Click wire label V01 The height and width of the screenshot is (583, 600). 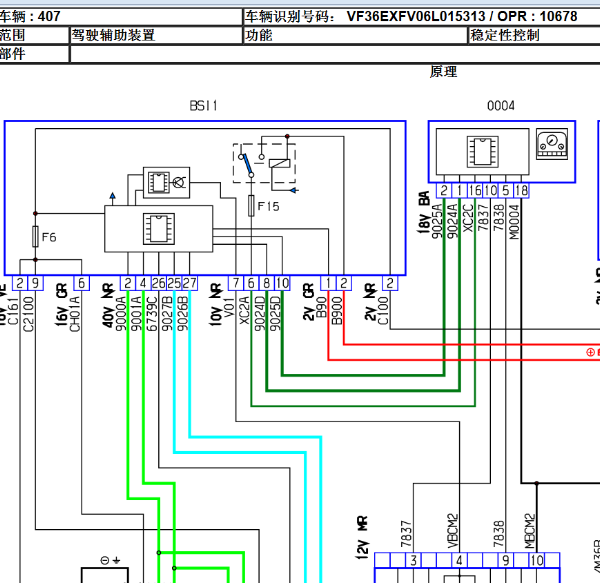pos(229,307)
